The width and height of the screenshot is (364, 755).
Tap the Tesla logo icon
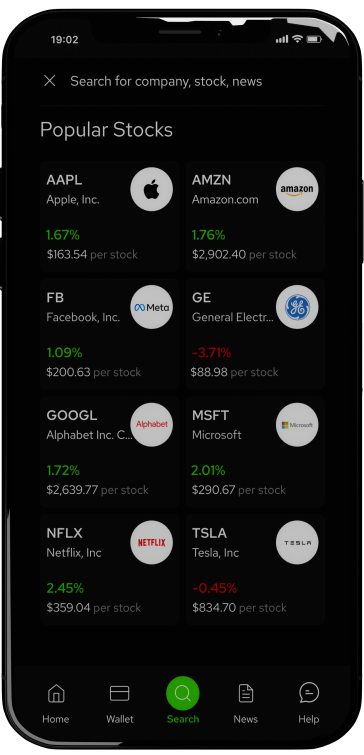point(297,542)
